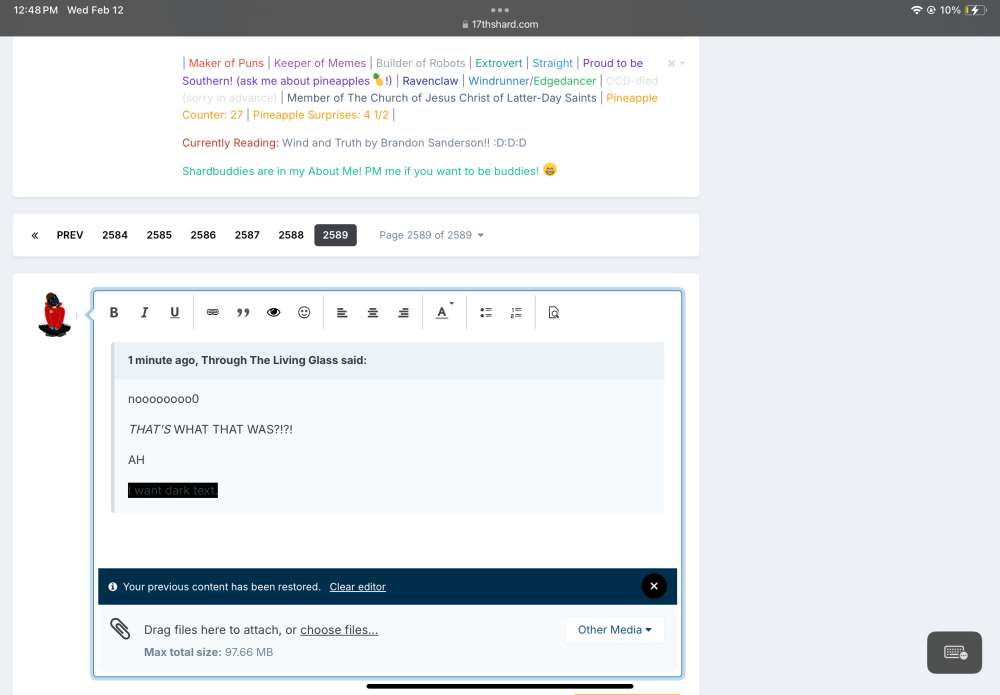The height and width of the screenshot is (695, 1000).
Task: Click the 'Max total size: 97.66 MB' text
Action: [209, 652]
